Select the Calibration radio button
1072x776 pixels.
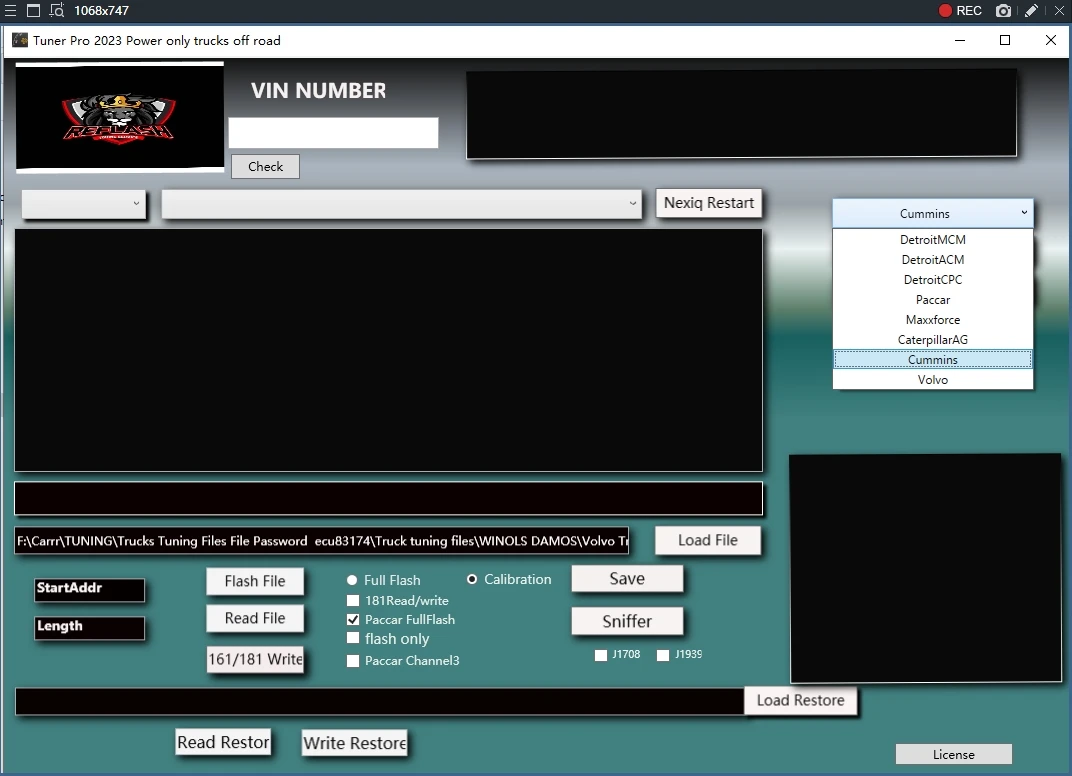(472, 579)
